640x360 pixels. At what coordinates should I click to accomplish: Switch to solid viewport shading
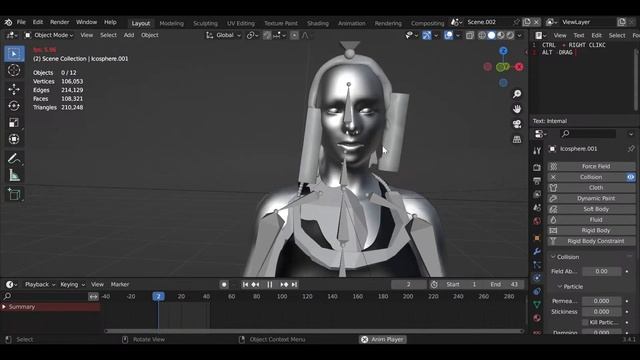491,36
